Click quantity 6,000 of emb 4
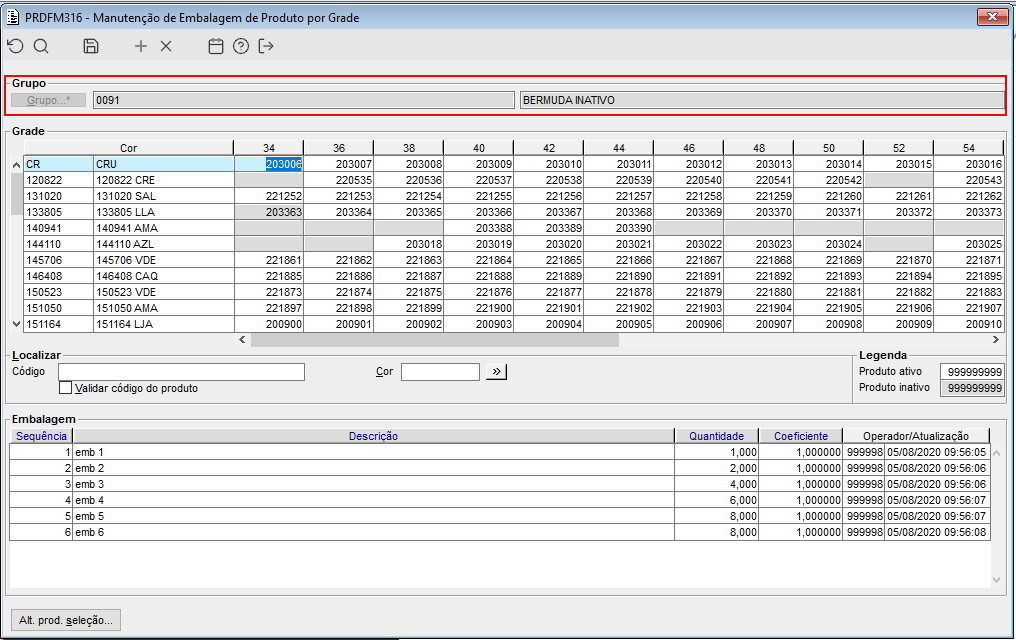 716,500
